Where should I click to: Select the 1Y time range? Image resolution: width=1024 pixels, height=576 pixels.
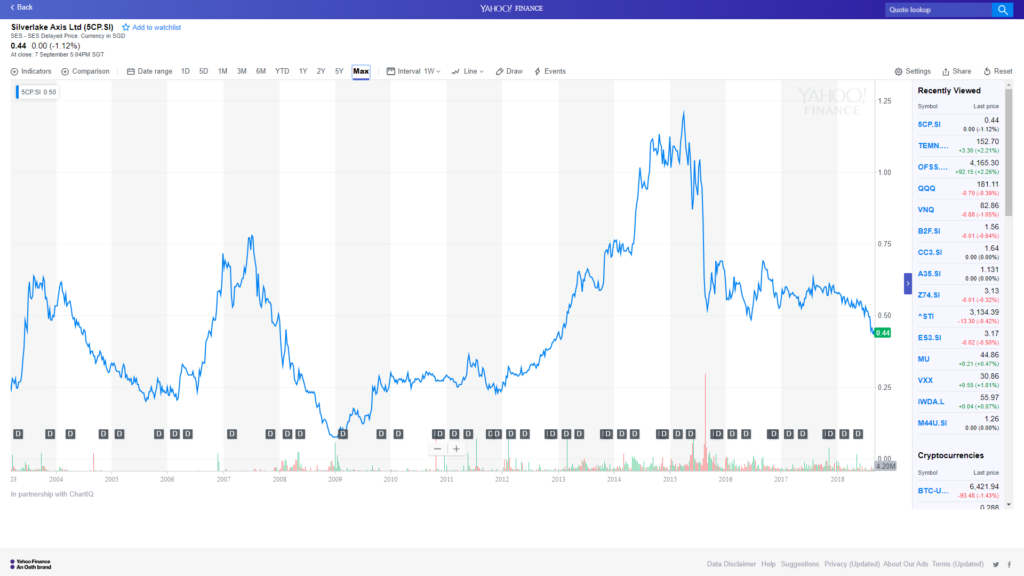(x=303, y=71)
